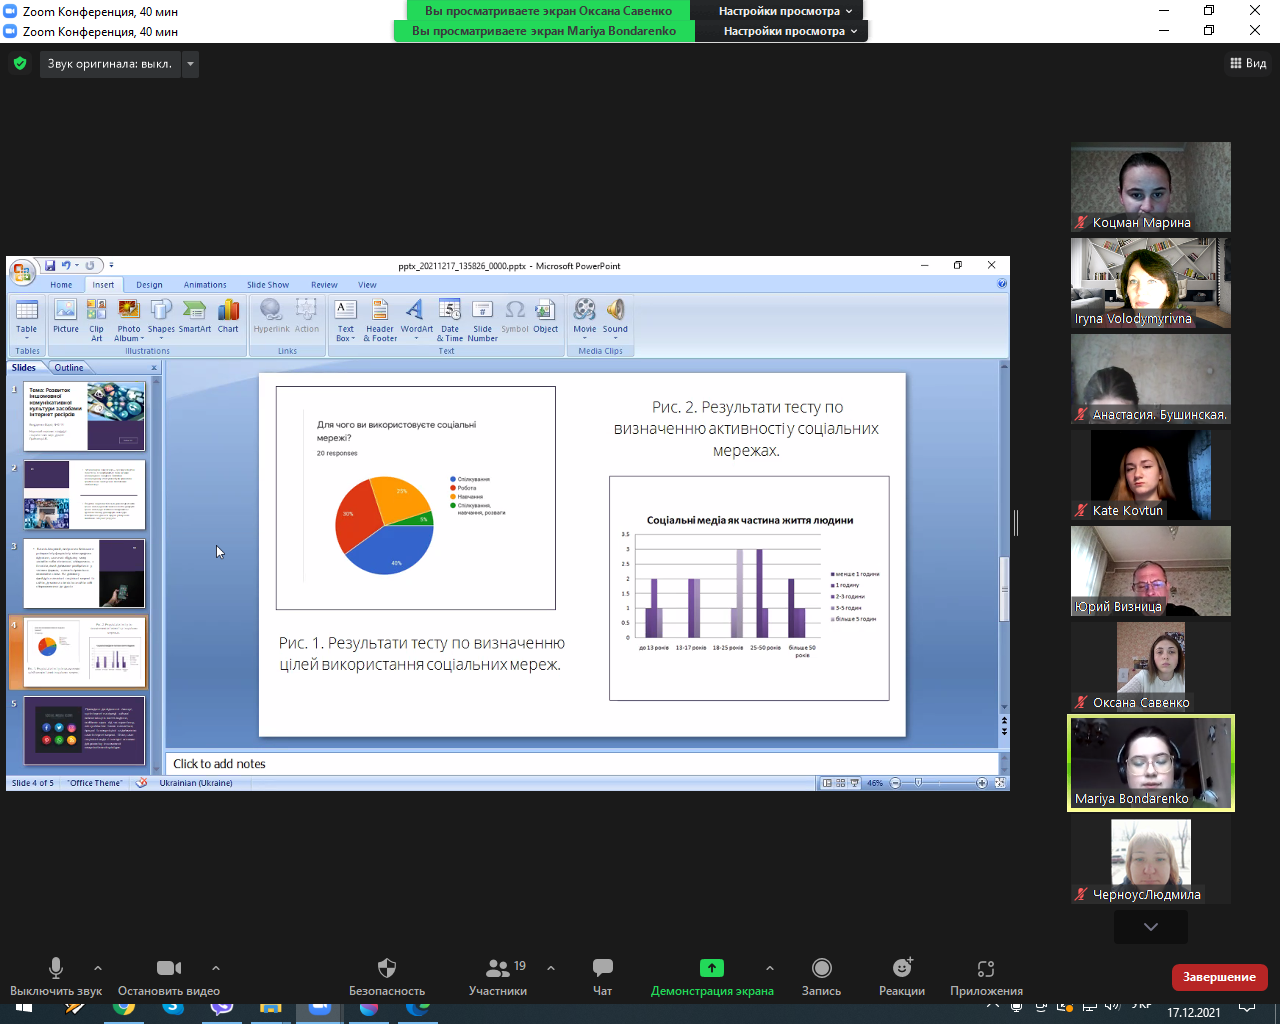Click the Chart icon in Illustrations

tap(228, 315)
